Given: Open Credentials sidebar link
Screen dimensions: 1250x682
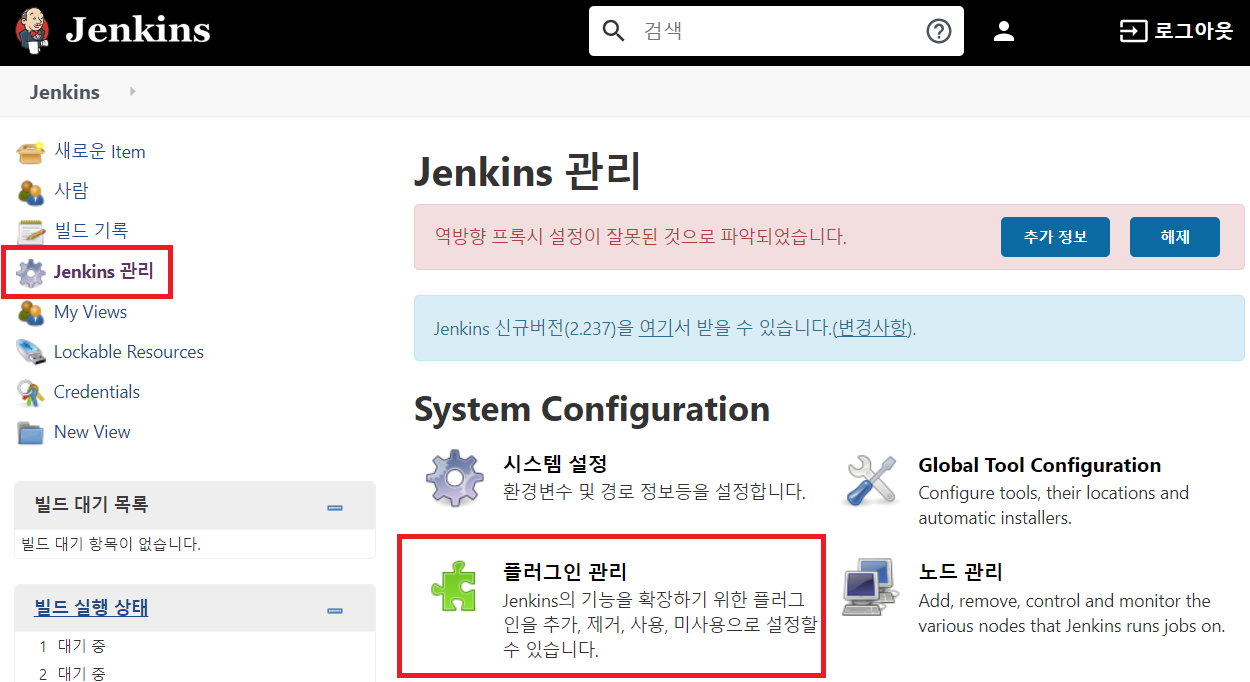Looking at the screenshot, I should pos(97,392).
